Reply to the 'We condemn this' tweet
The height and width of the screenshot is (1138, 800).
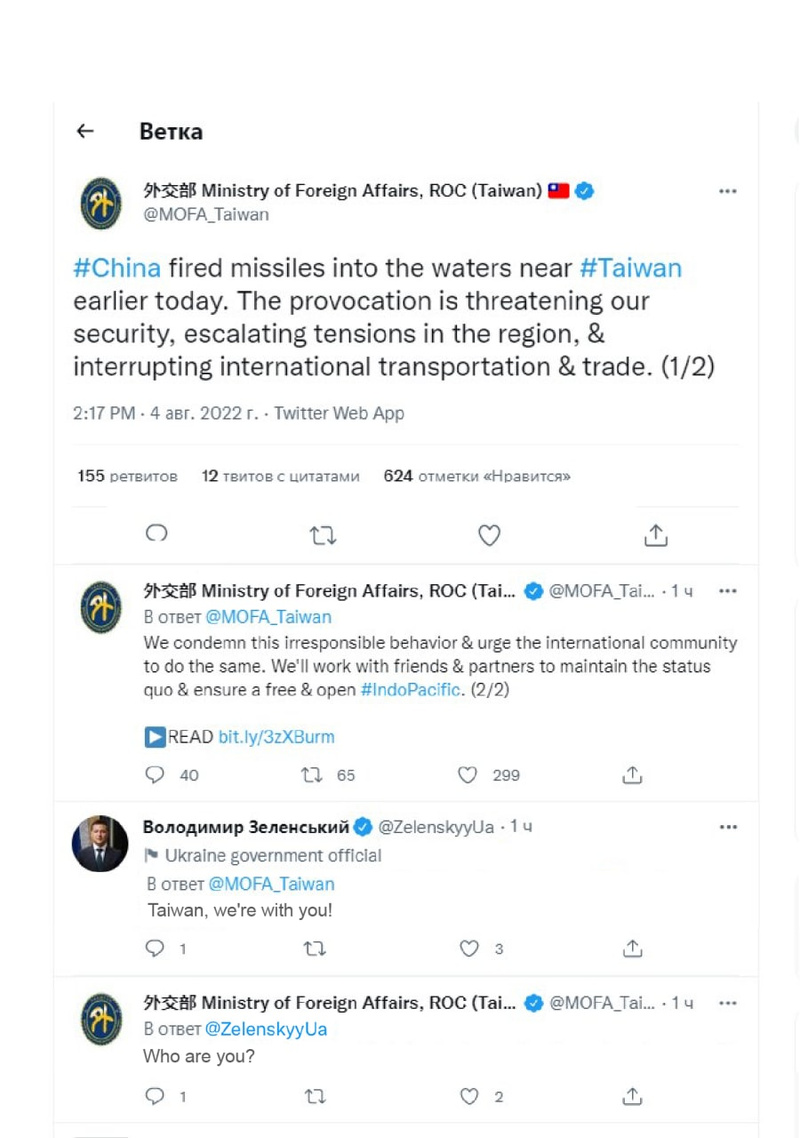click(155, 775)
